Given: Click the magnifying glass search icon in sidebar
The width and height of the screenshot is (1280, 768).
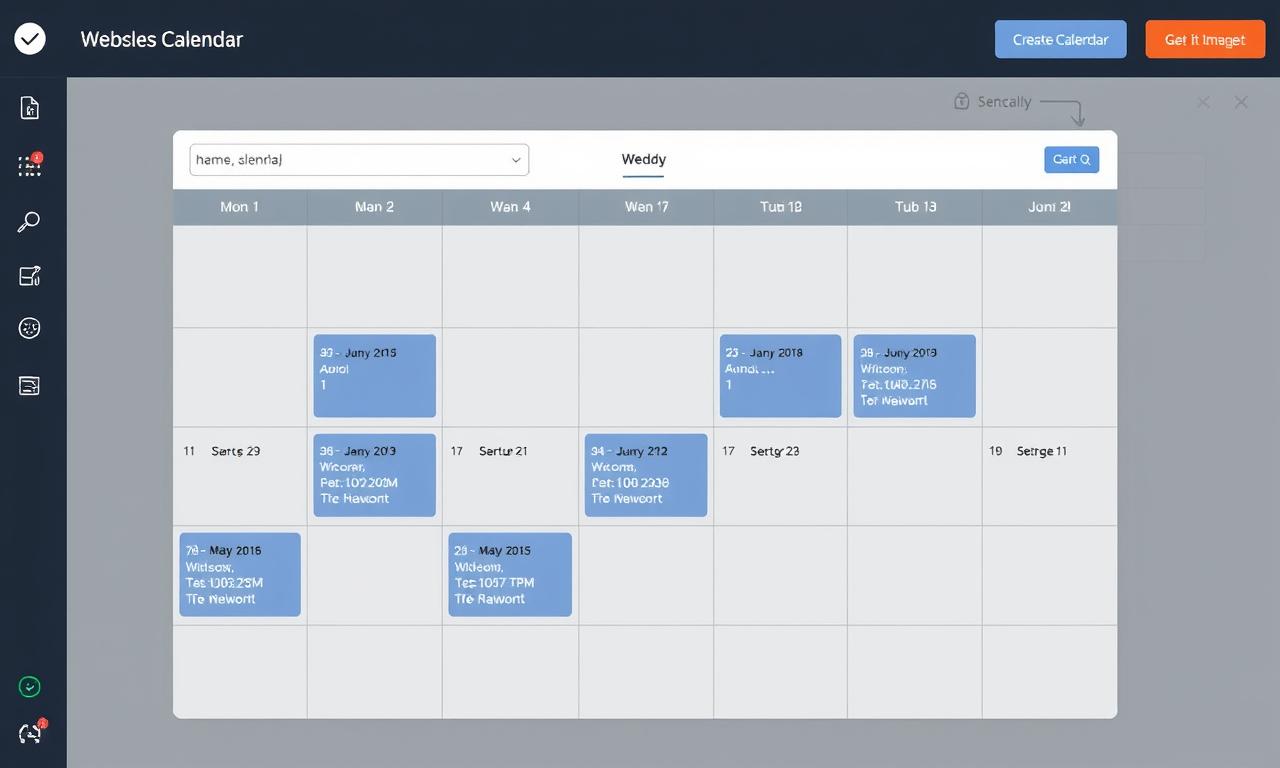Looking at the screenshot, I should 29,222.
